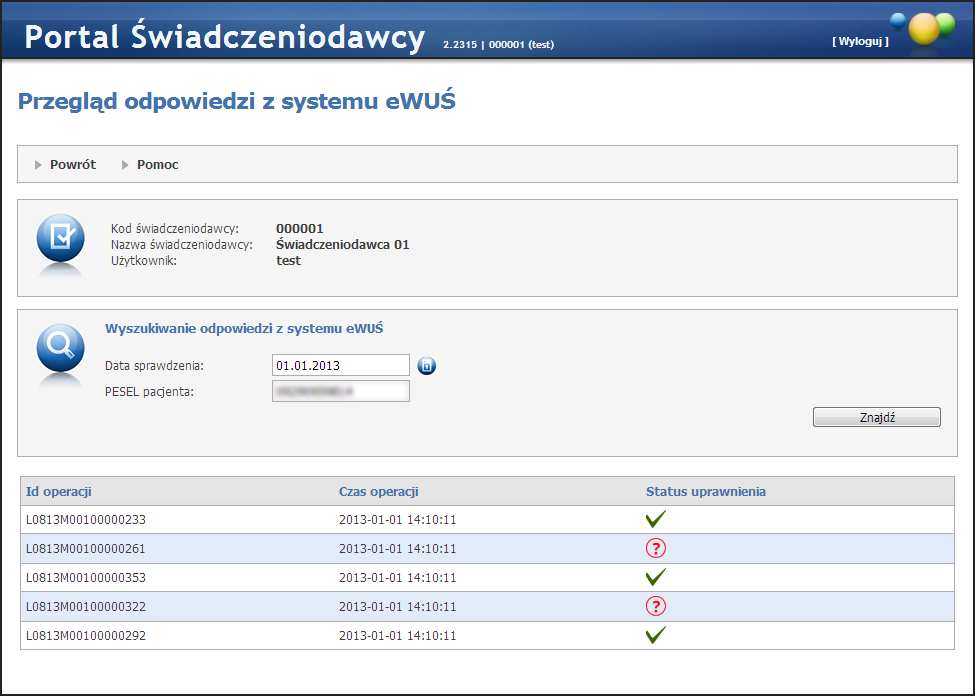Click the PESEL pacjenta input field
The width and height of the screenshot is (975, 696).
340,391
